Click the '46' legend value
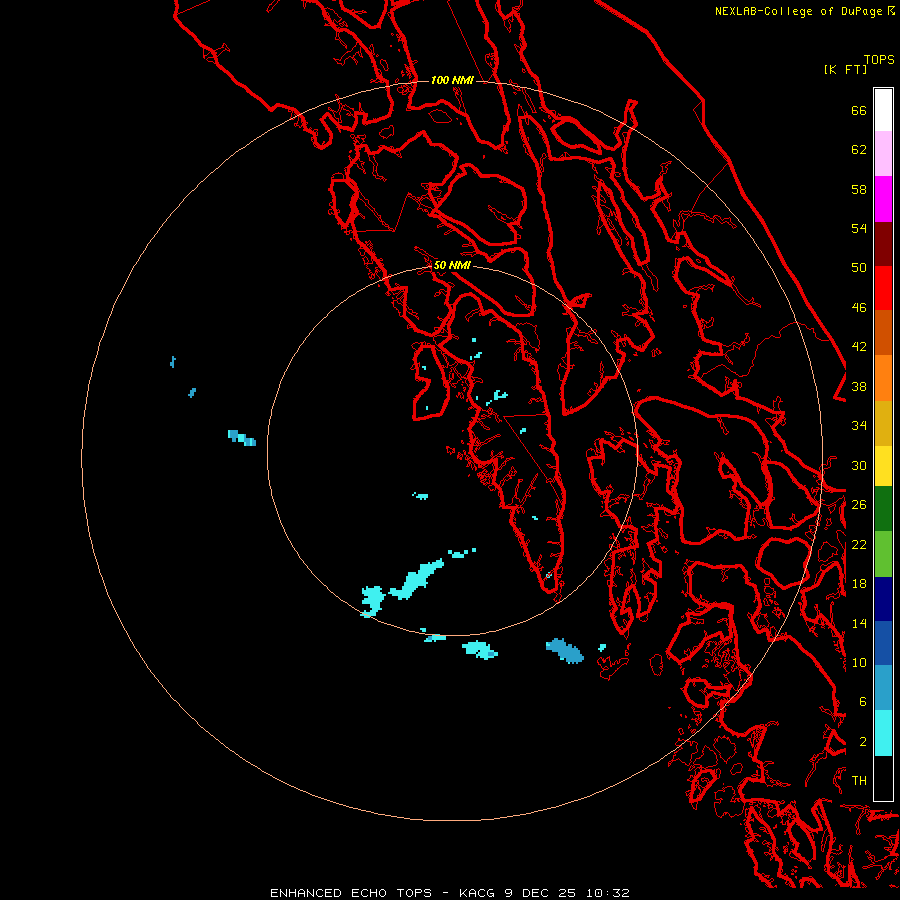 859,308
